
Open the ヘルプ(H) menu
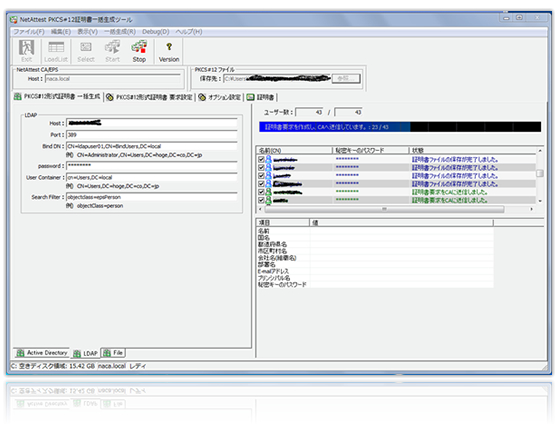click(189, 32)
